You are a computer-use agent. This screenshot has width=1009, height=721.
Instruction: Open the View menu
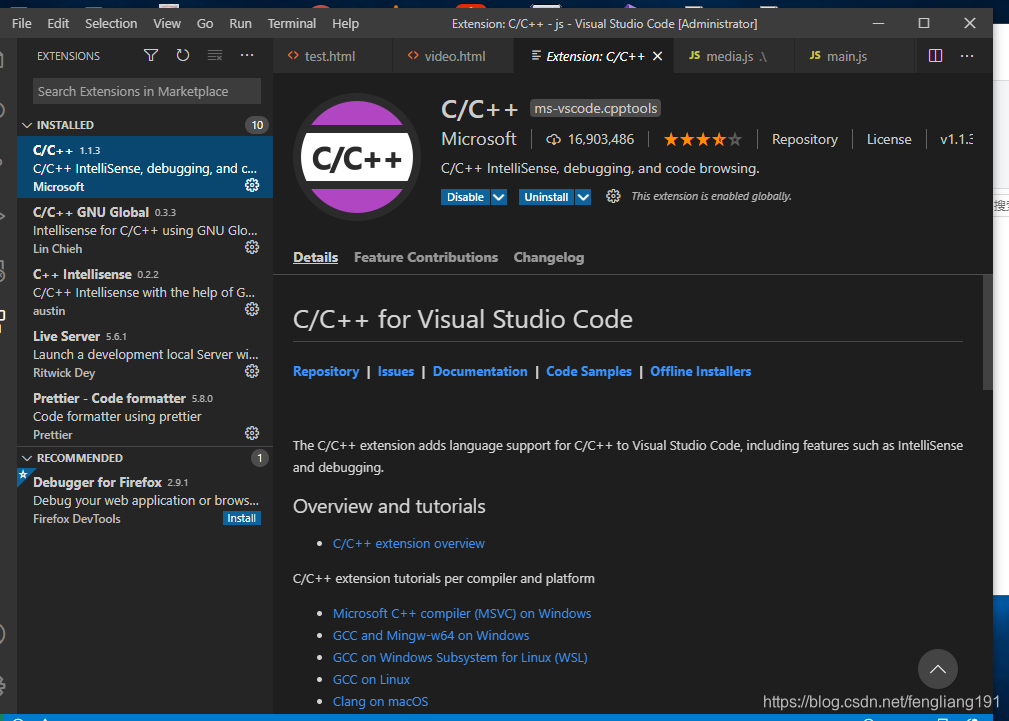point(167,23)
